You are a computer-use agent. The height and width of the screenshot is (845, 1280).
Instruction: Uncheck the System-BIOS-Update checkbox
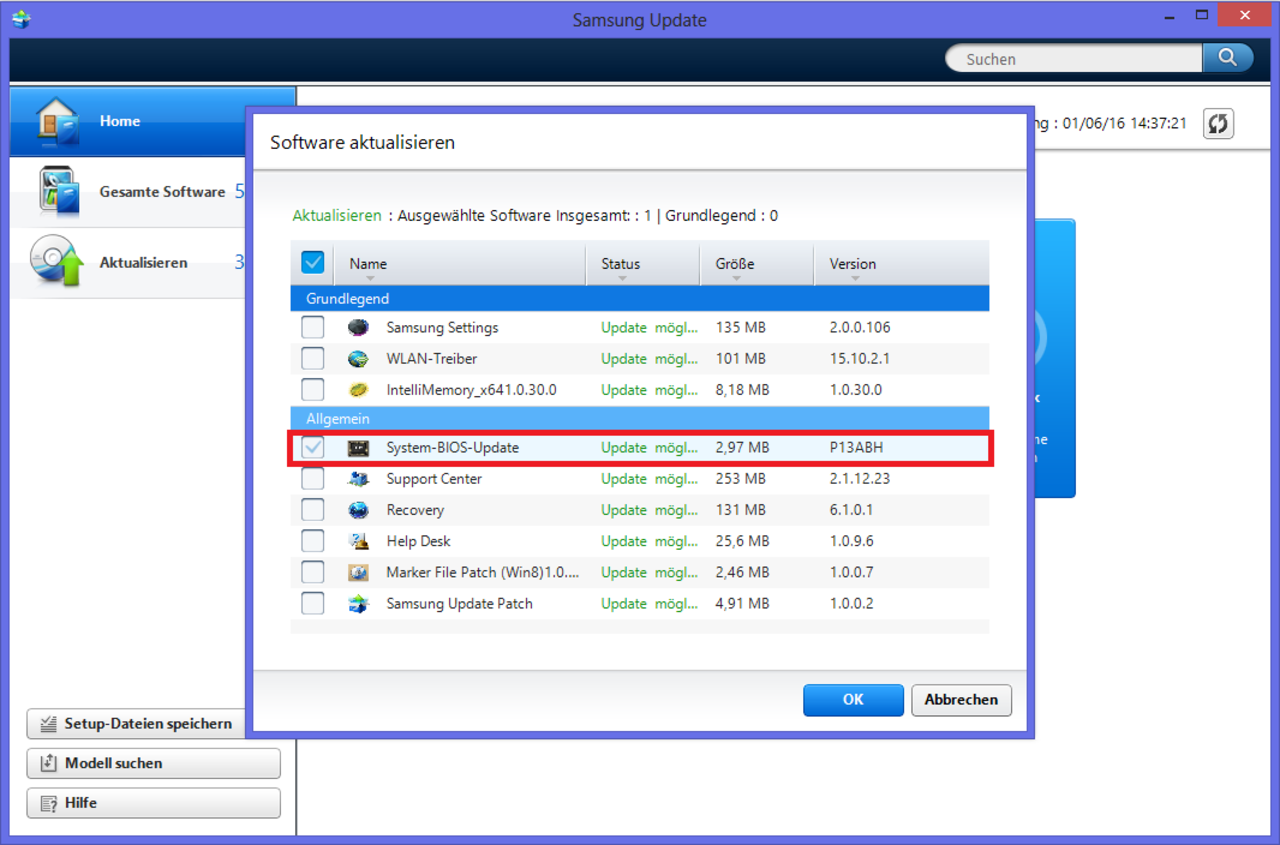point(313,448)
